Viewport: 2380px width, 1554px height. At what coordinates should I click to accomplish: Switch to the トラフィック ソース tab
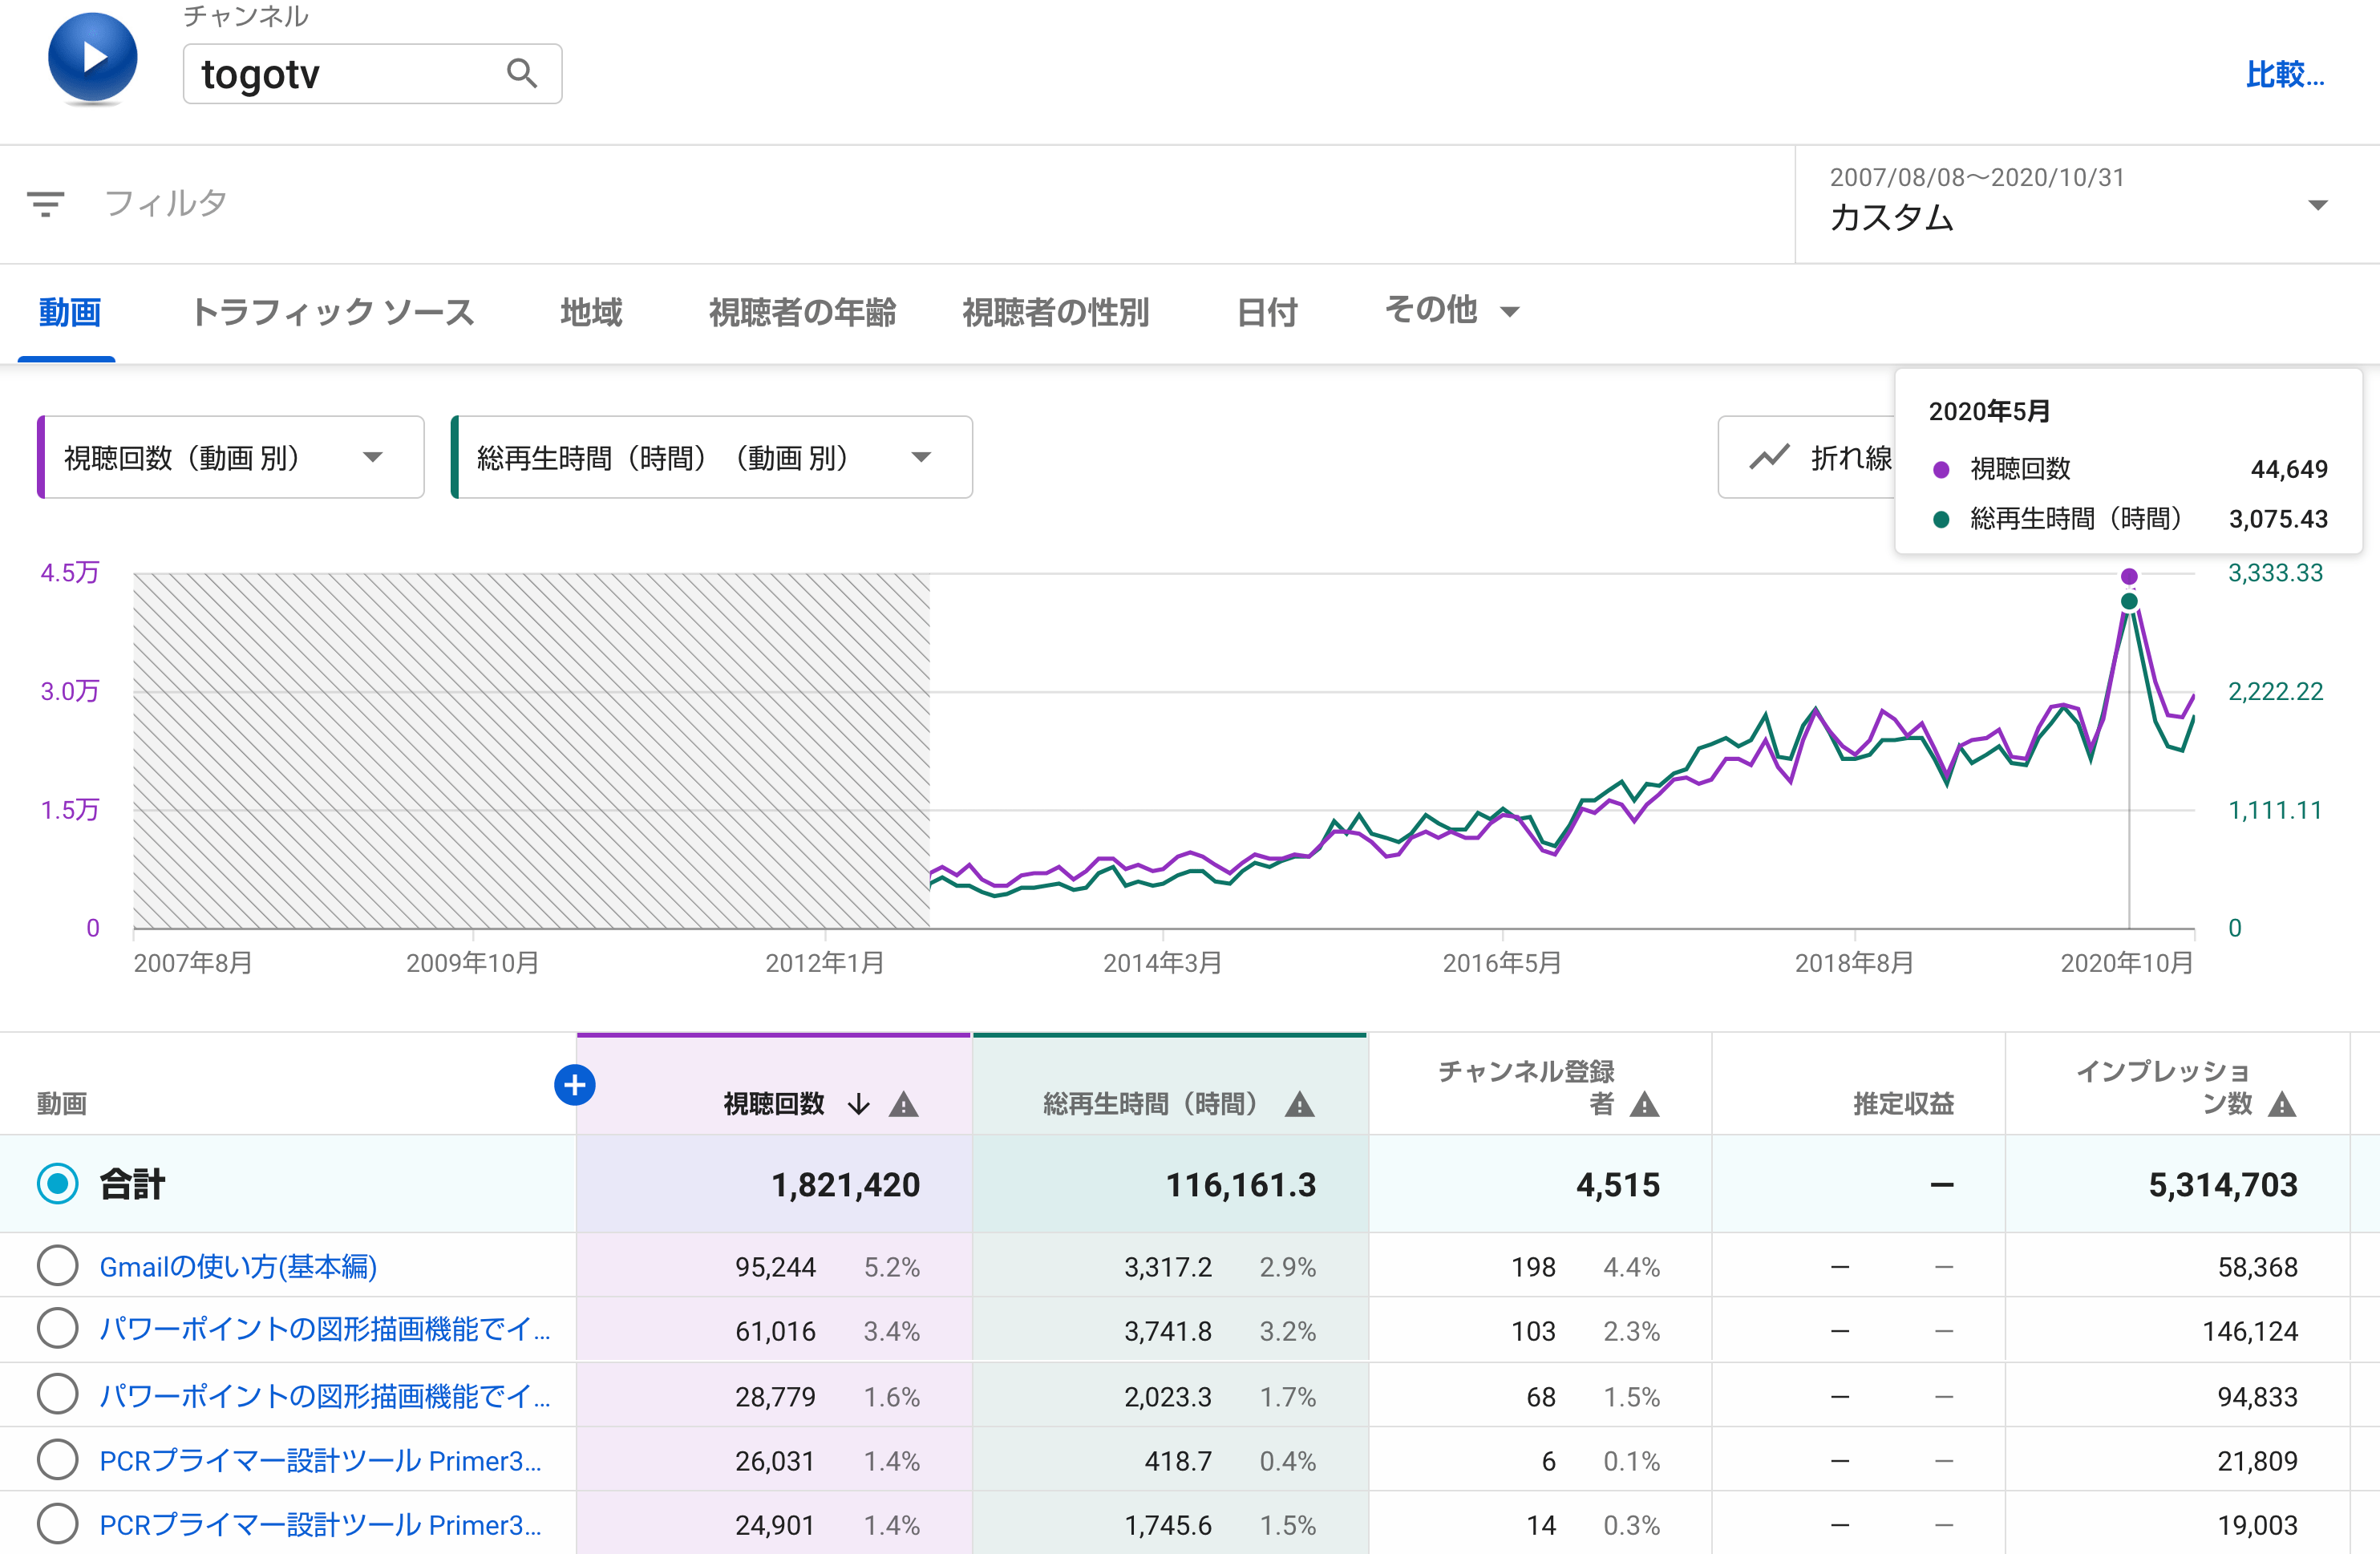[332, 312]
